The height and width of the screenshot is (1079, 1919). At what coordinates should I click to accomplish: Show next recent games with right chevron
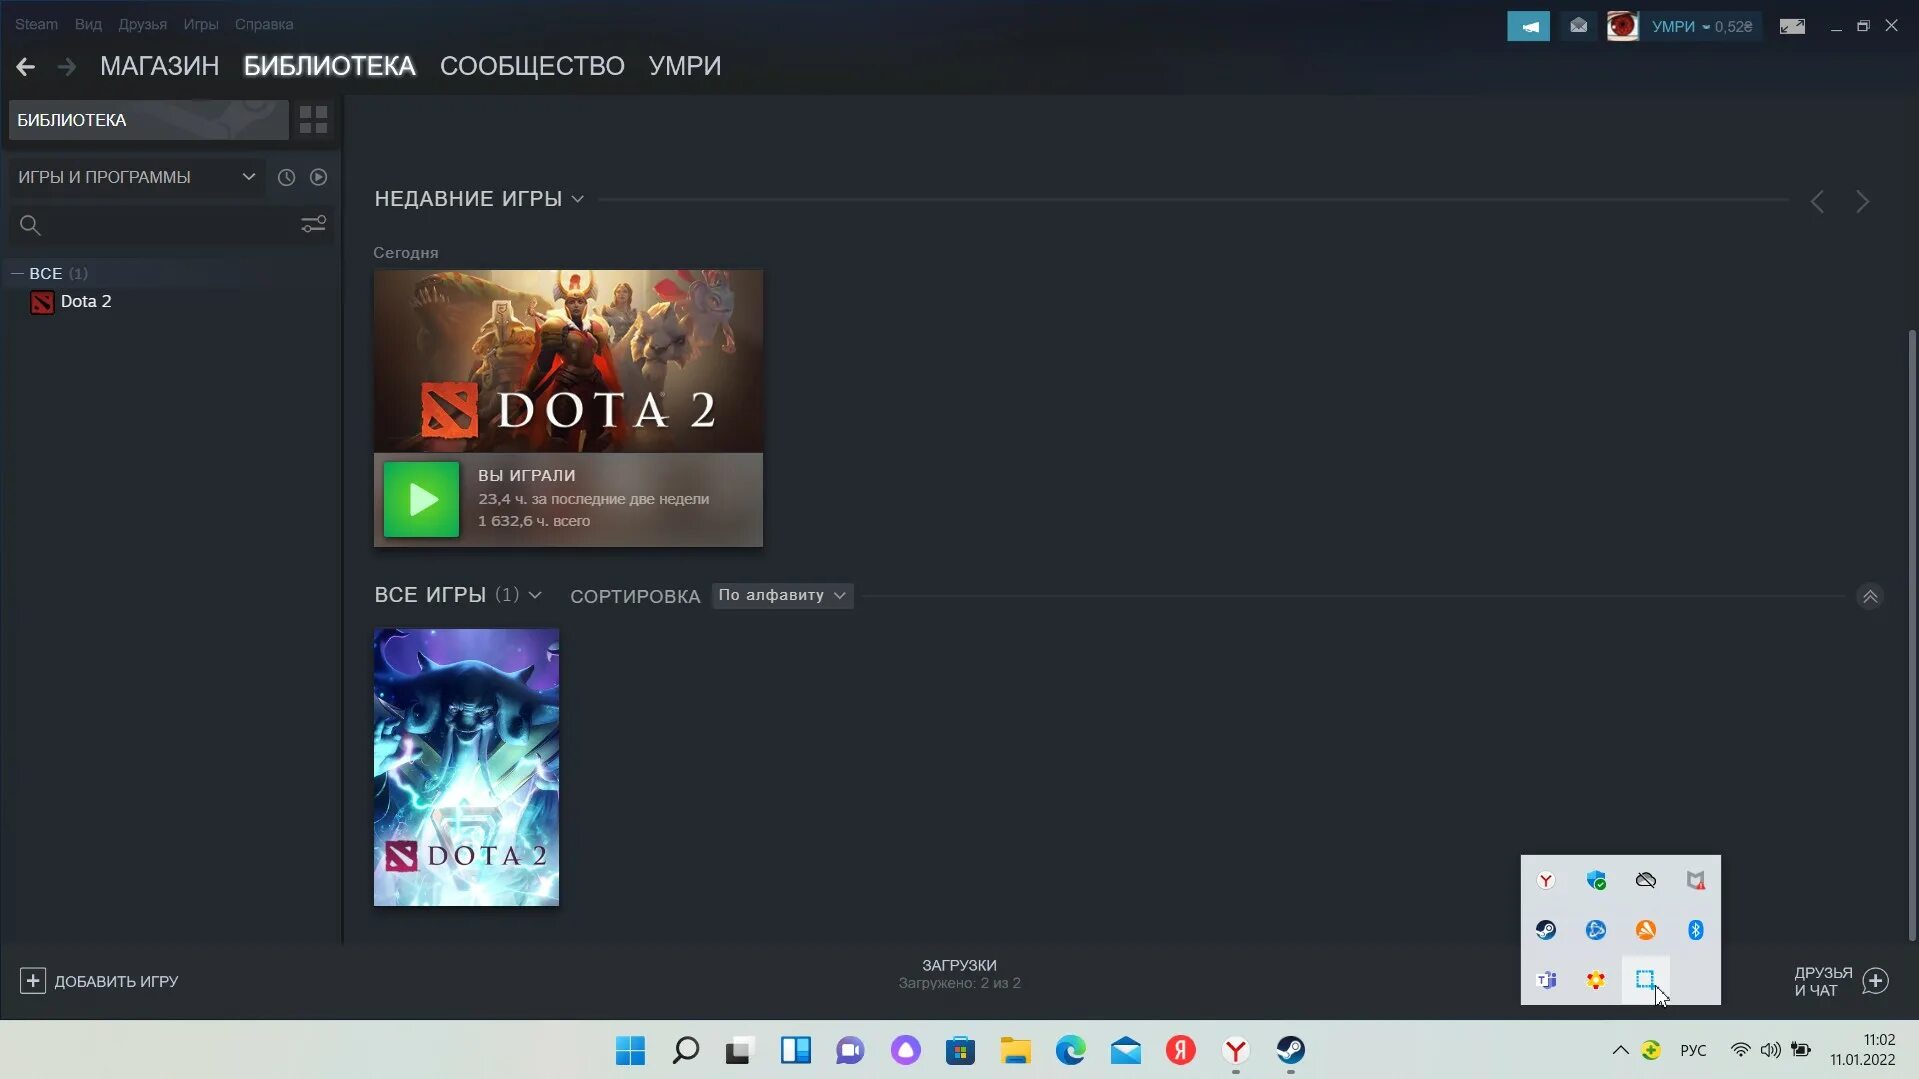(1862, 202)
